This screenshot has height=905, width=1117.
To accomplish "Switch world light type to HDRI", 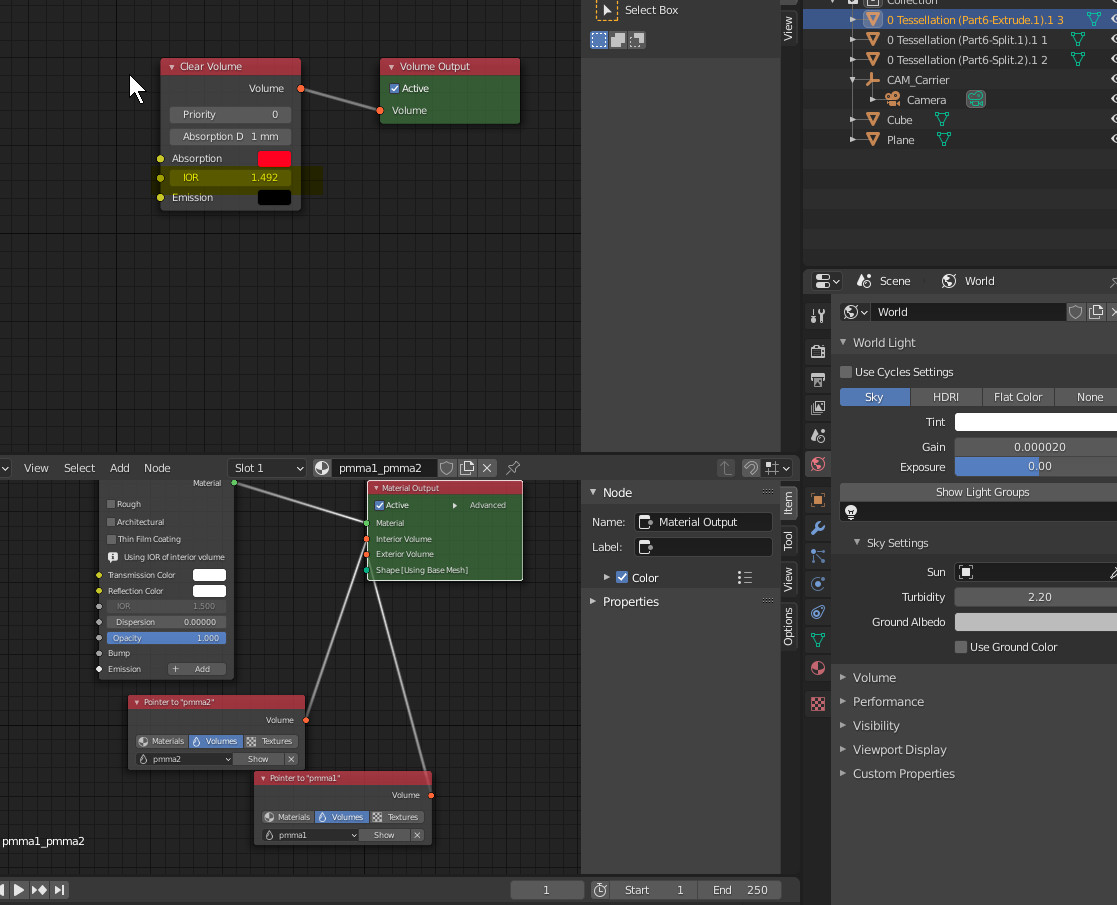I will [946, 397].
